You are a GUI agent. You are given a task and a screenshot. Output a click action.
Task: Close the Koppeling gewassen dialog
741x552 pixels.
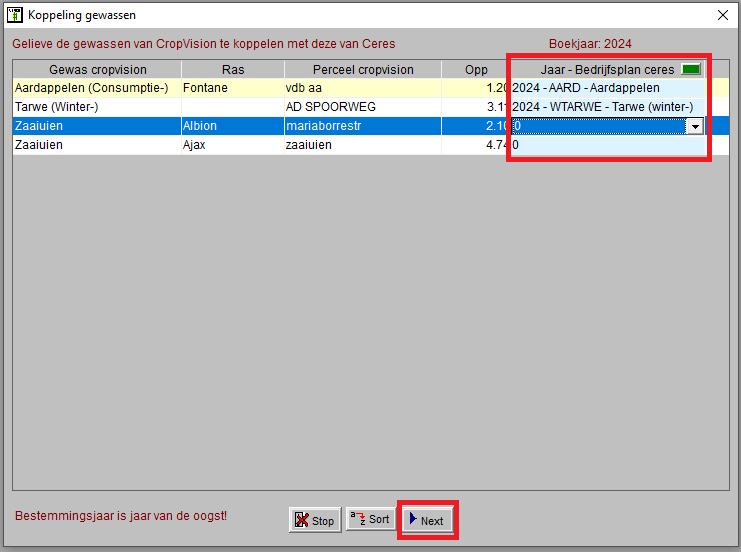[x=723, y=15]
